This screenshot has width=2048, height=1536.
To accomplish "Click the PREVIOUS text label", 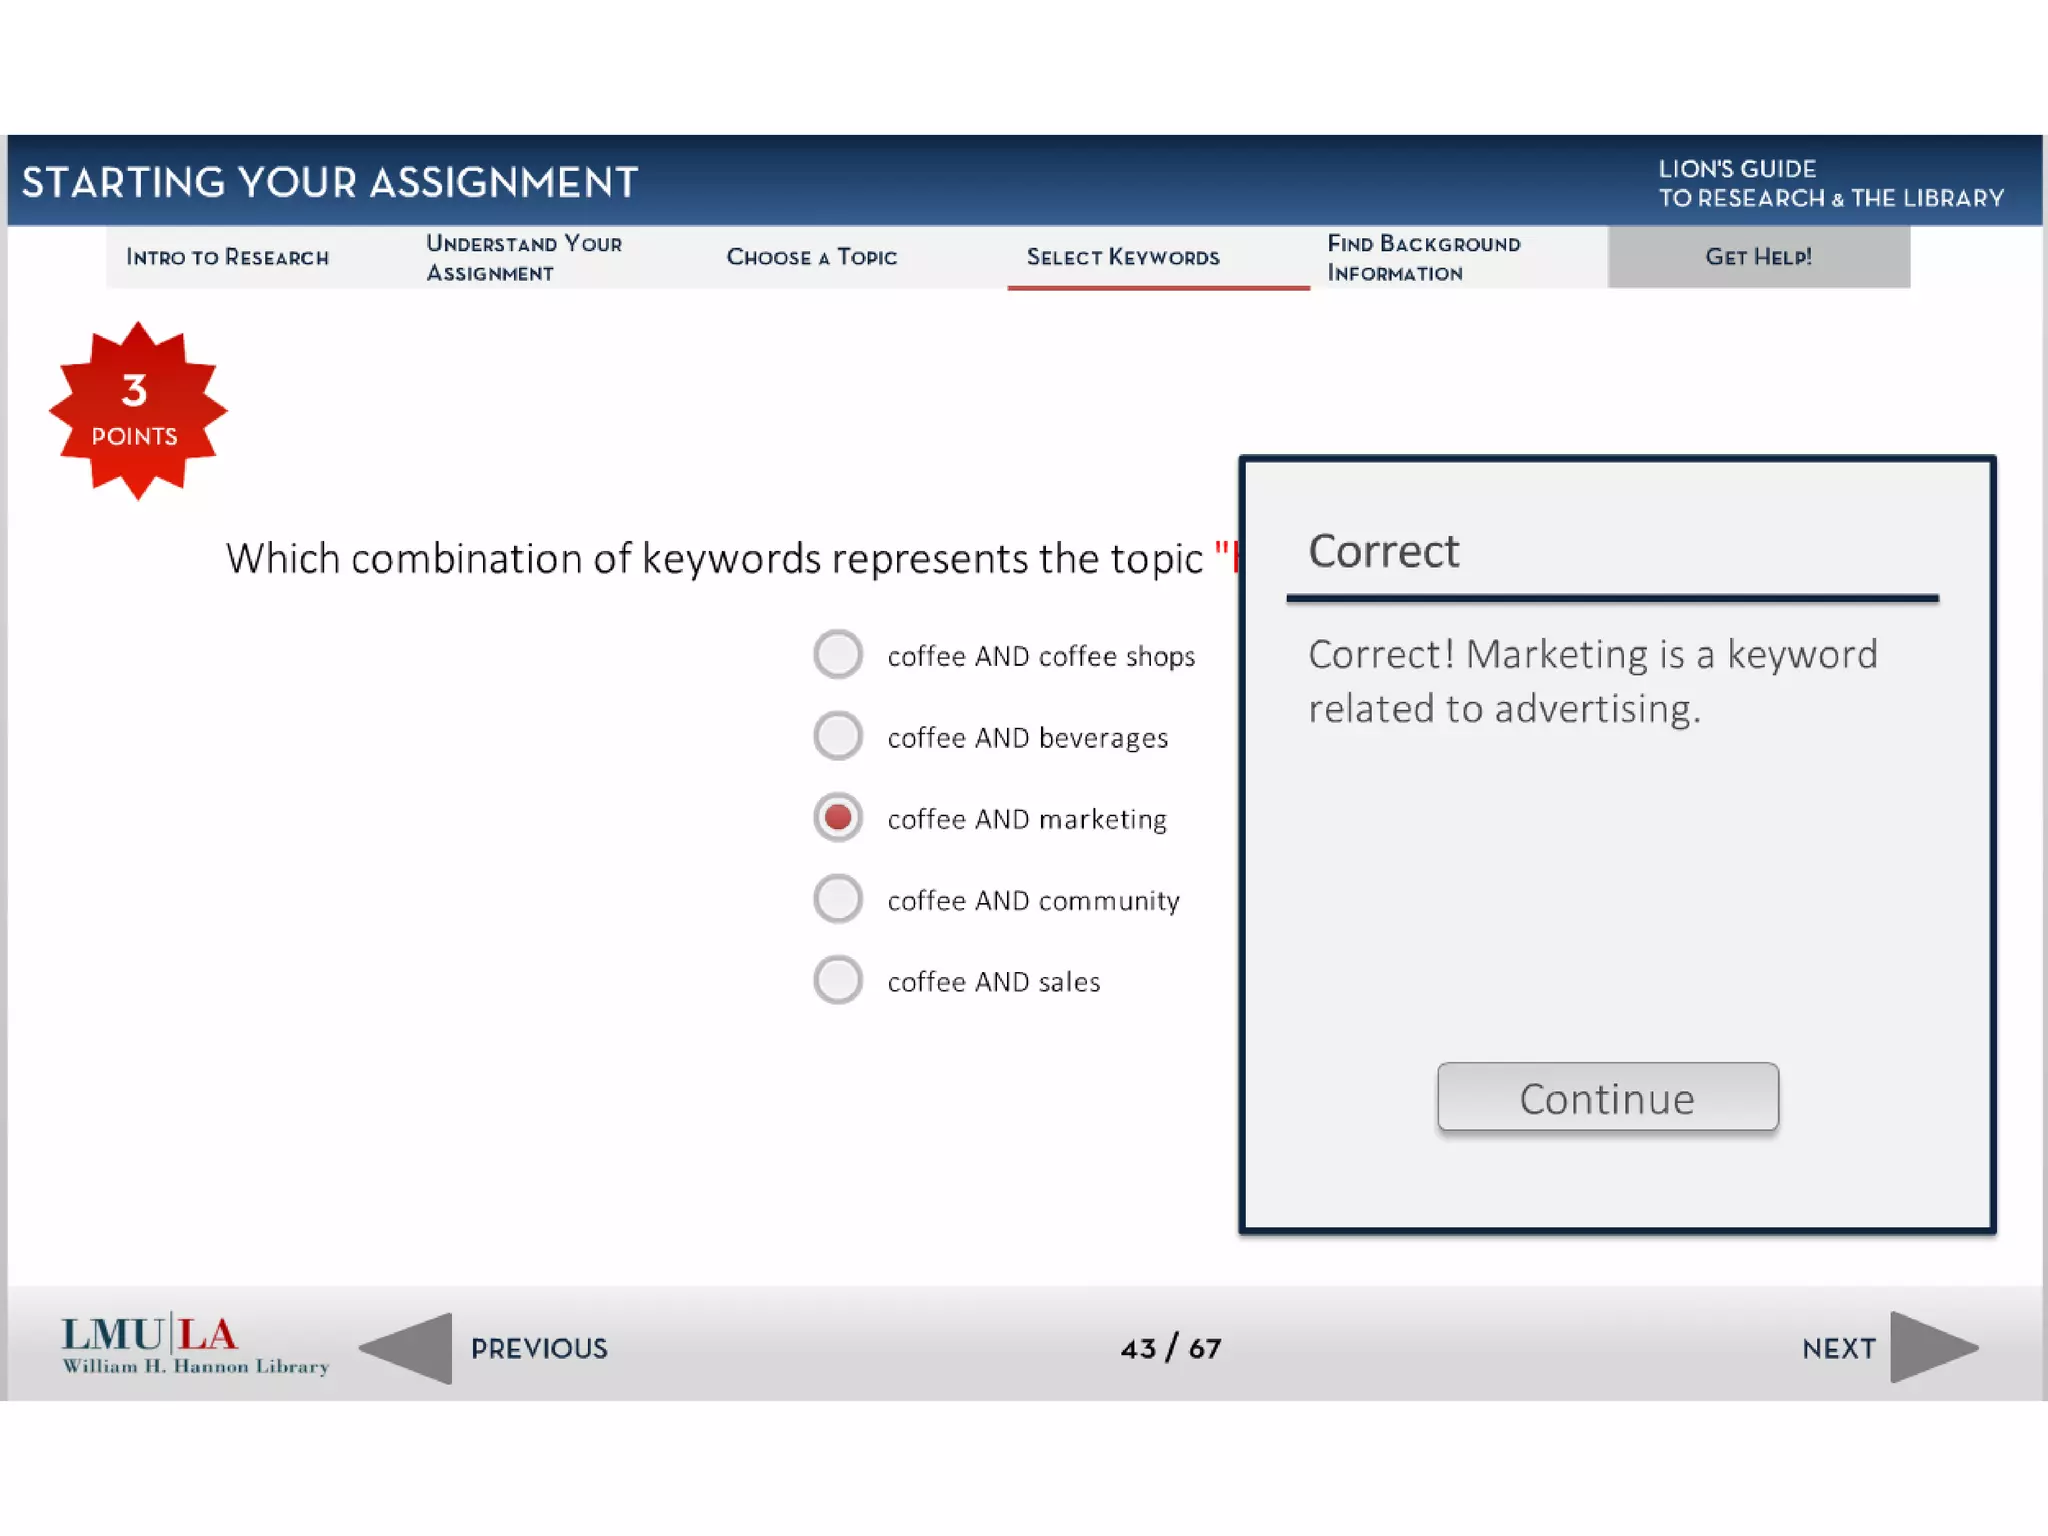I will [x=539, y=1348].
